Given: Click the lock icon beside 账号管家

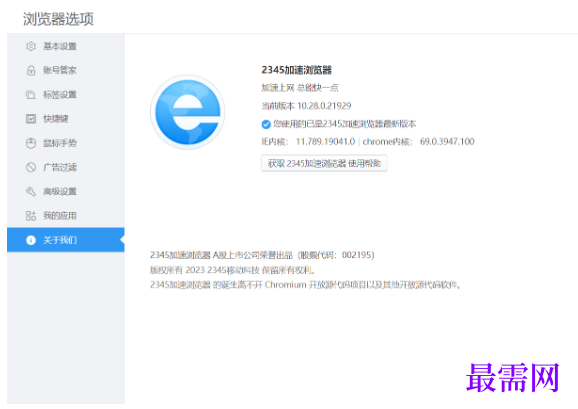Looking at the screenshot, I should tap(31, 70).
